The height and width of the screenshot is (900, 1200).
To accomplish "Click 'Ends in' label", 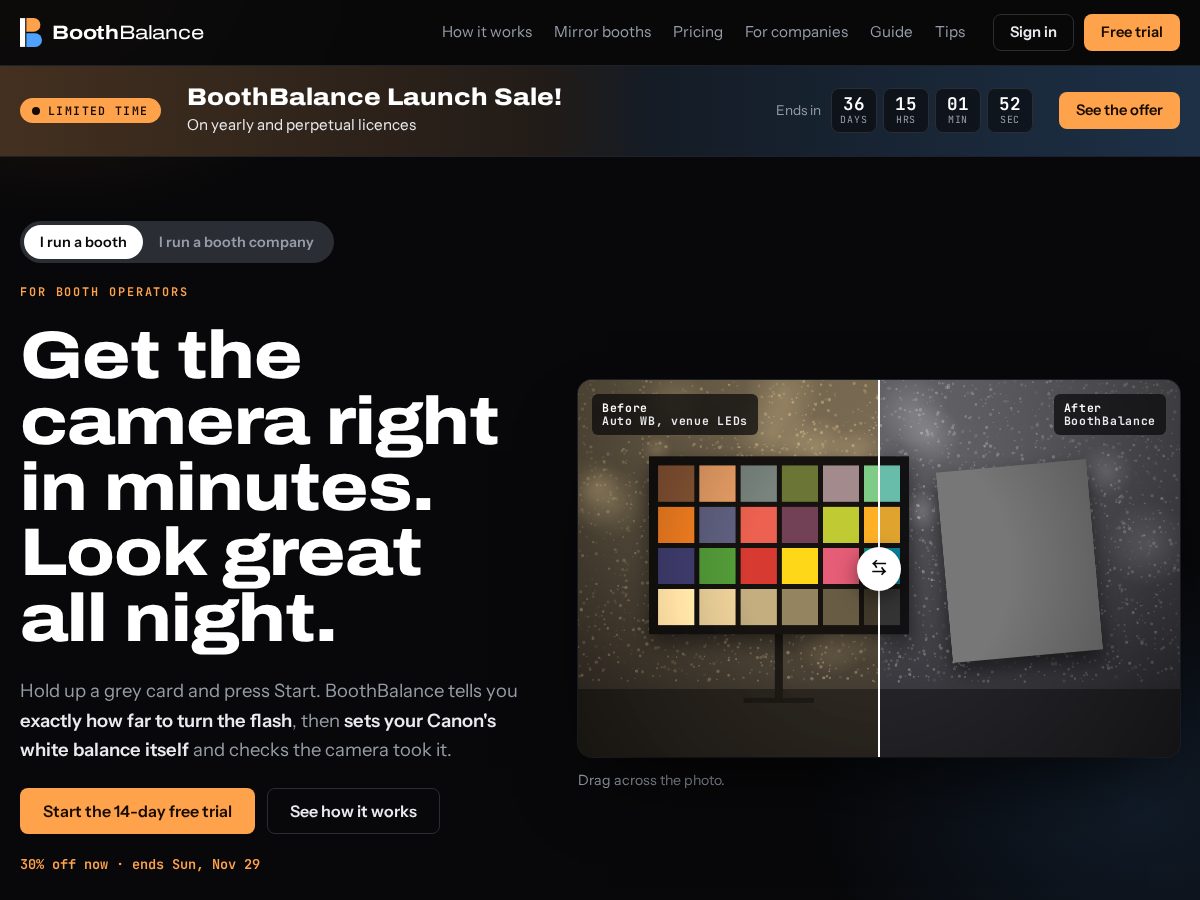I will point(798,110).
